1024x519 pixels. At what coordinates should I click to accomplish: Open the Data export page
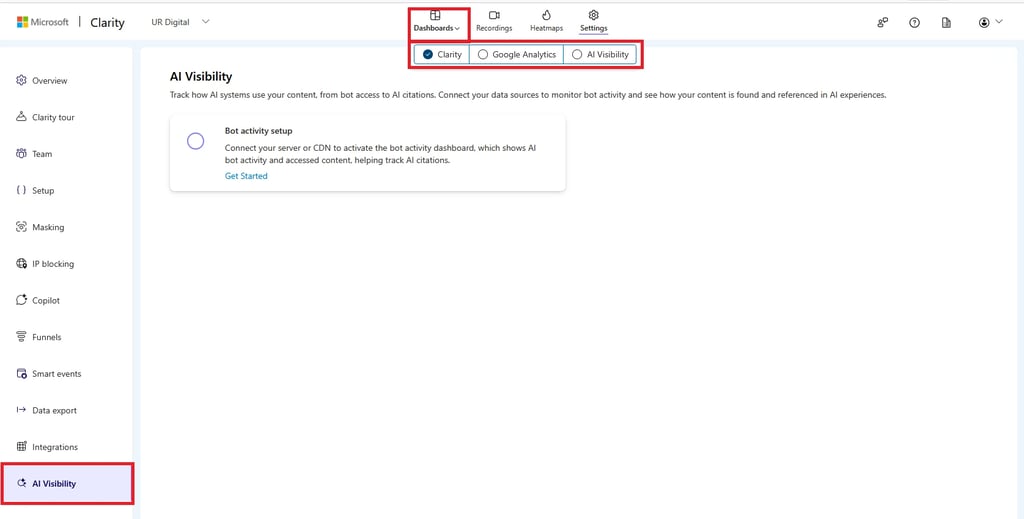click(x=54, y=411)
